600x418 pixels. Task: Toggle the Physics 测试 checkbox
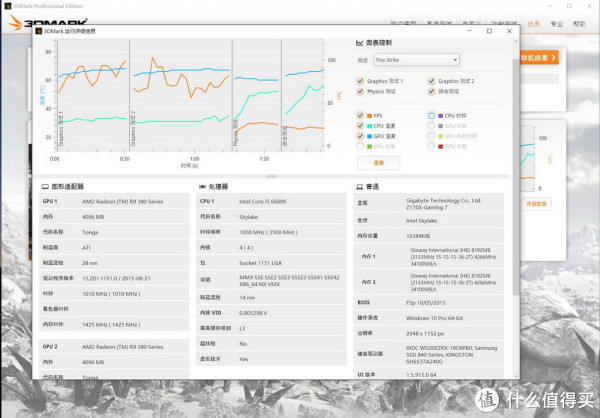(360, 91)
